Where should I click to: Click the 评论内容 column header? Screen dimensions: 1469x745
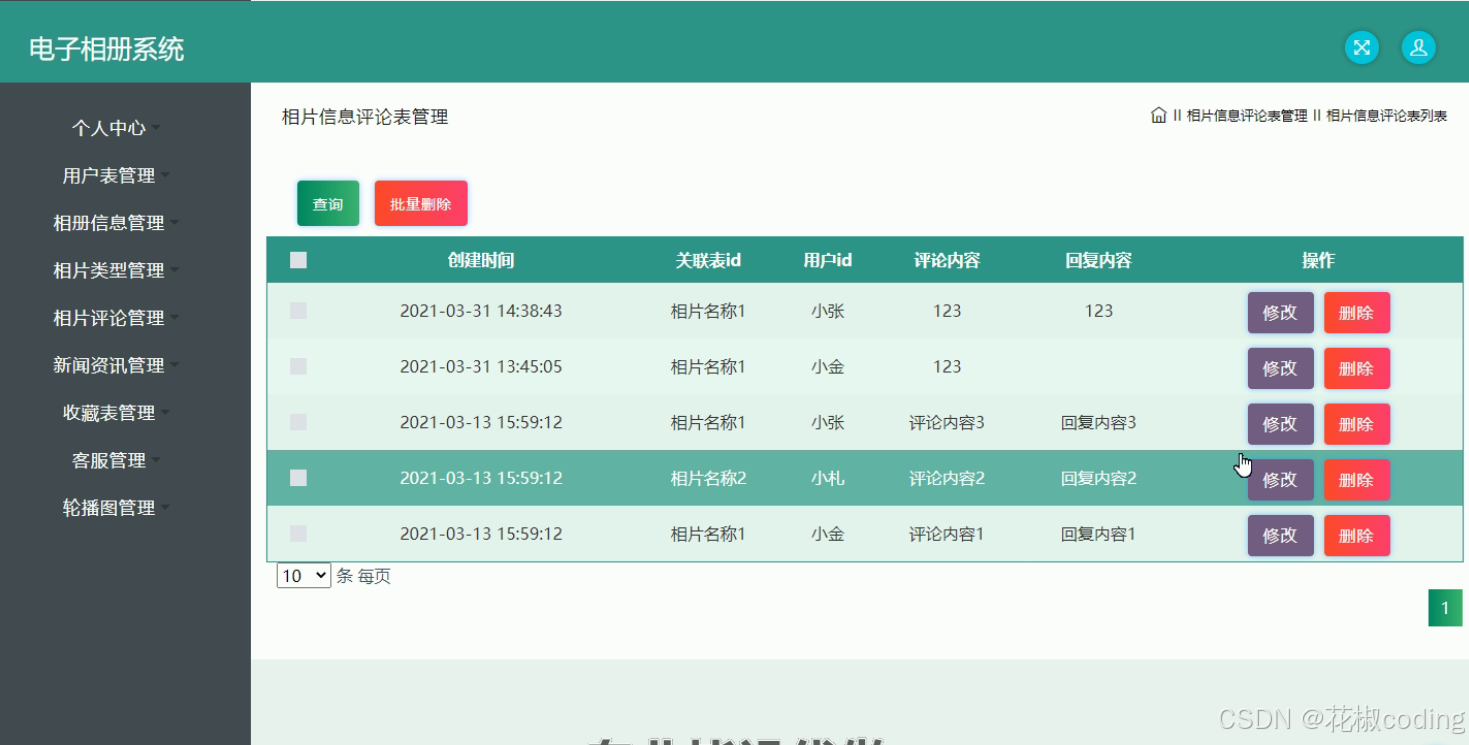pos(947,260)
